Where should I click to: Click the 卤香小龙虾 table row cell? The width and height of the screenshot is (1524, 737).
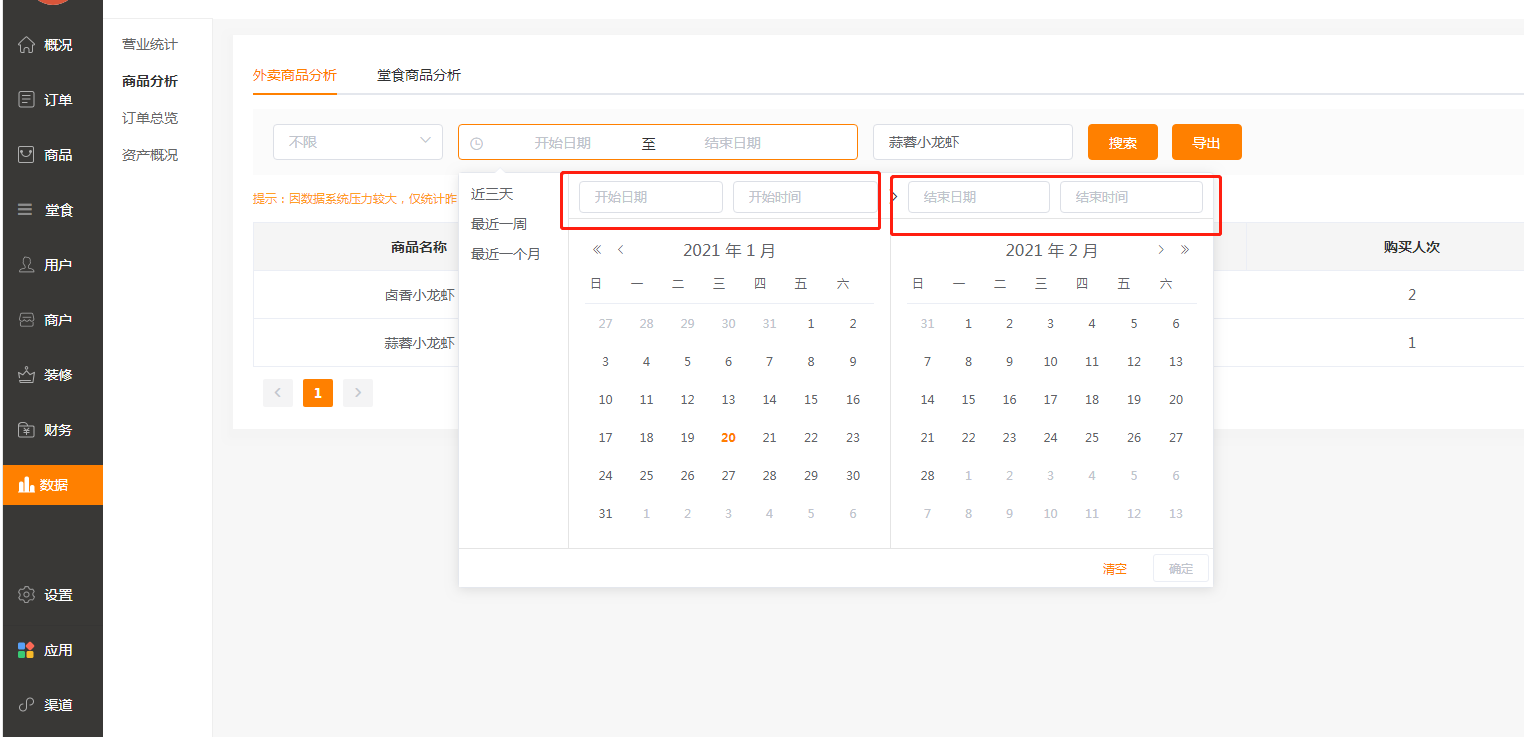(419, 295)
